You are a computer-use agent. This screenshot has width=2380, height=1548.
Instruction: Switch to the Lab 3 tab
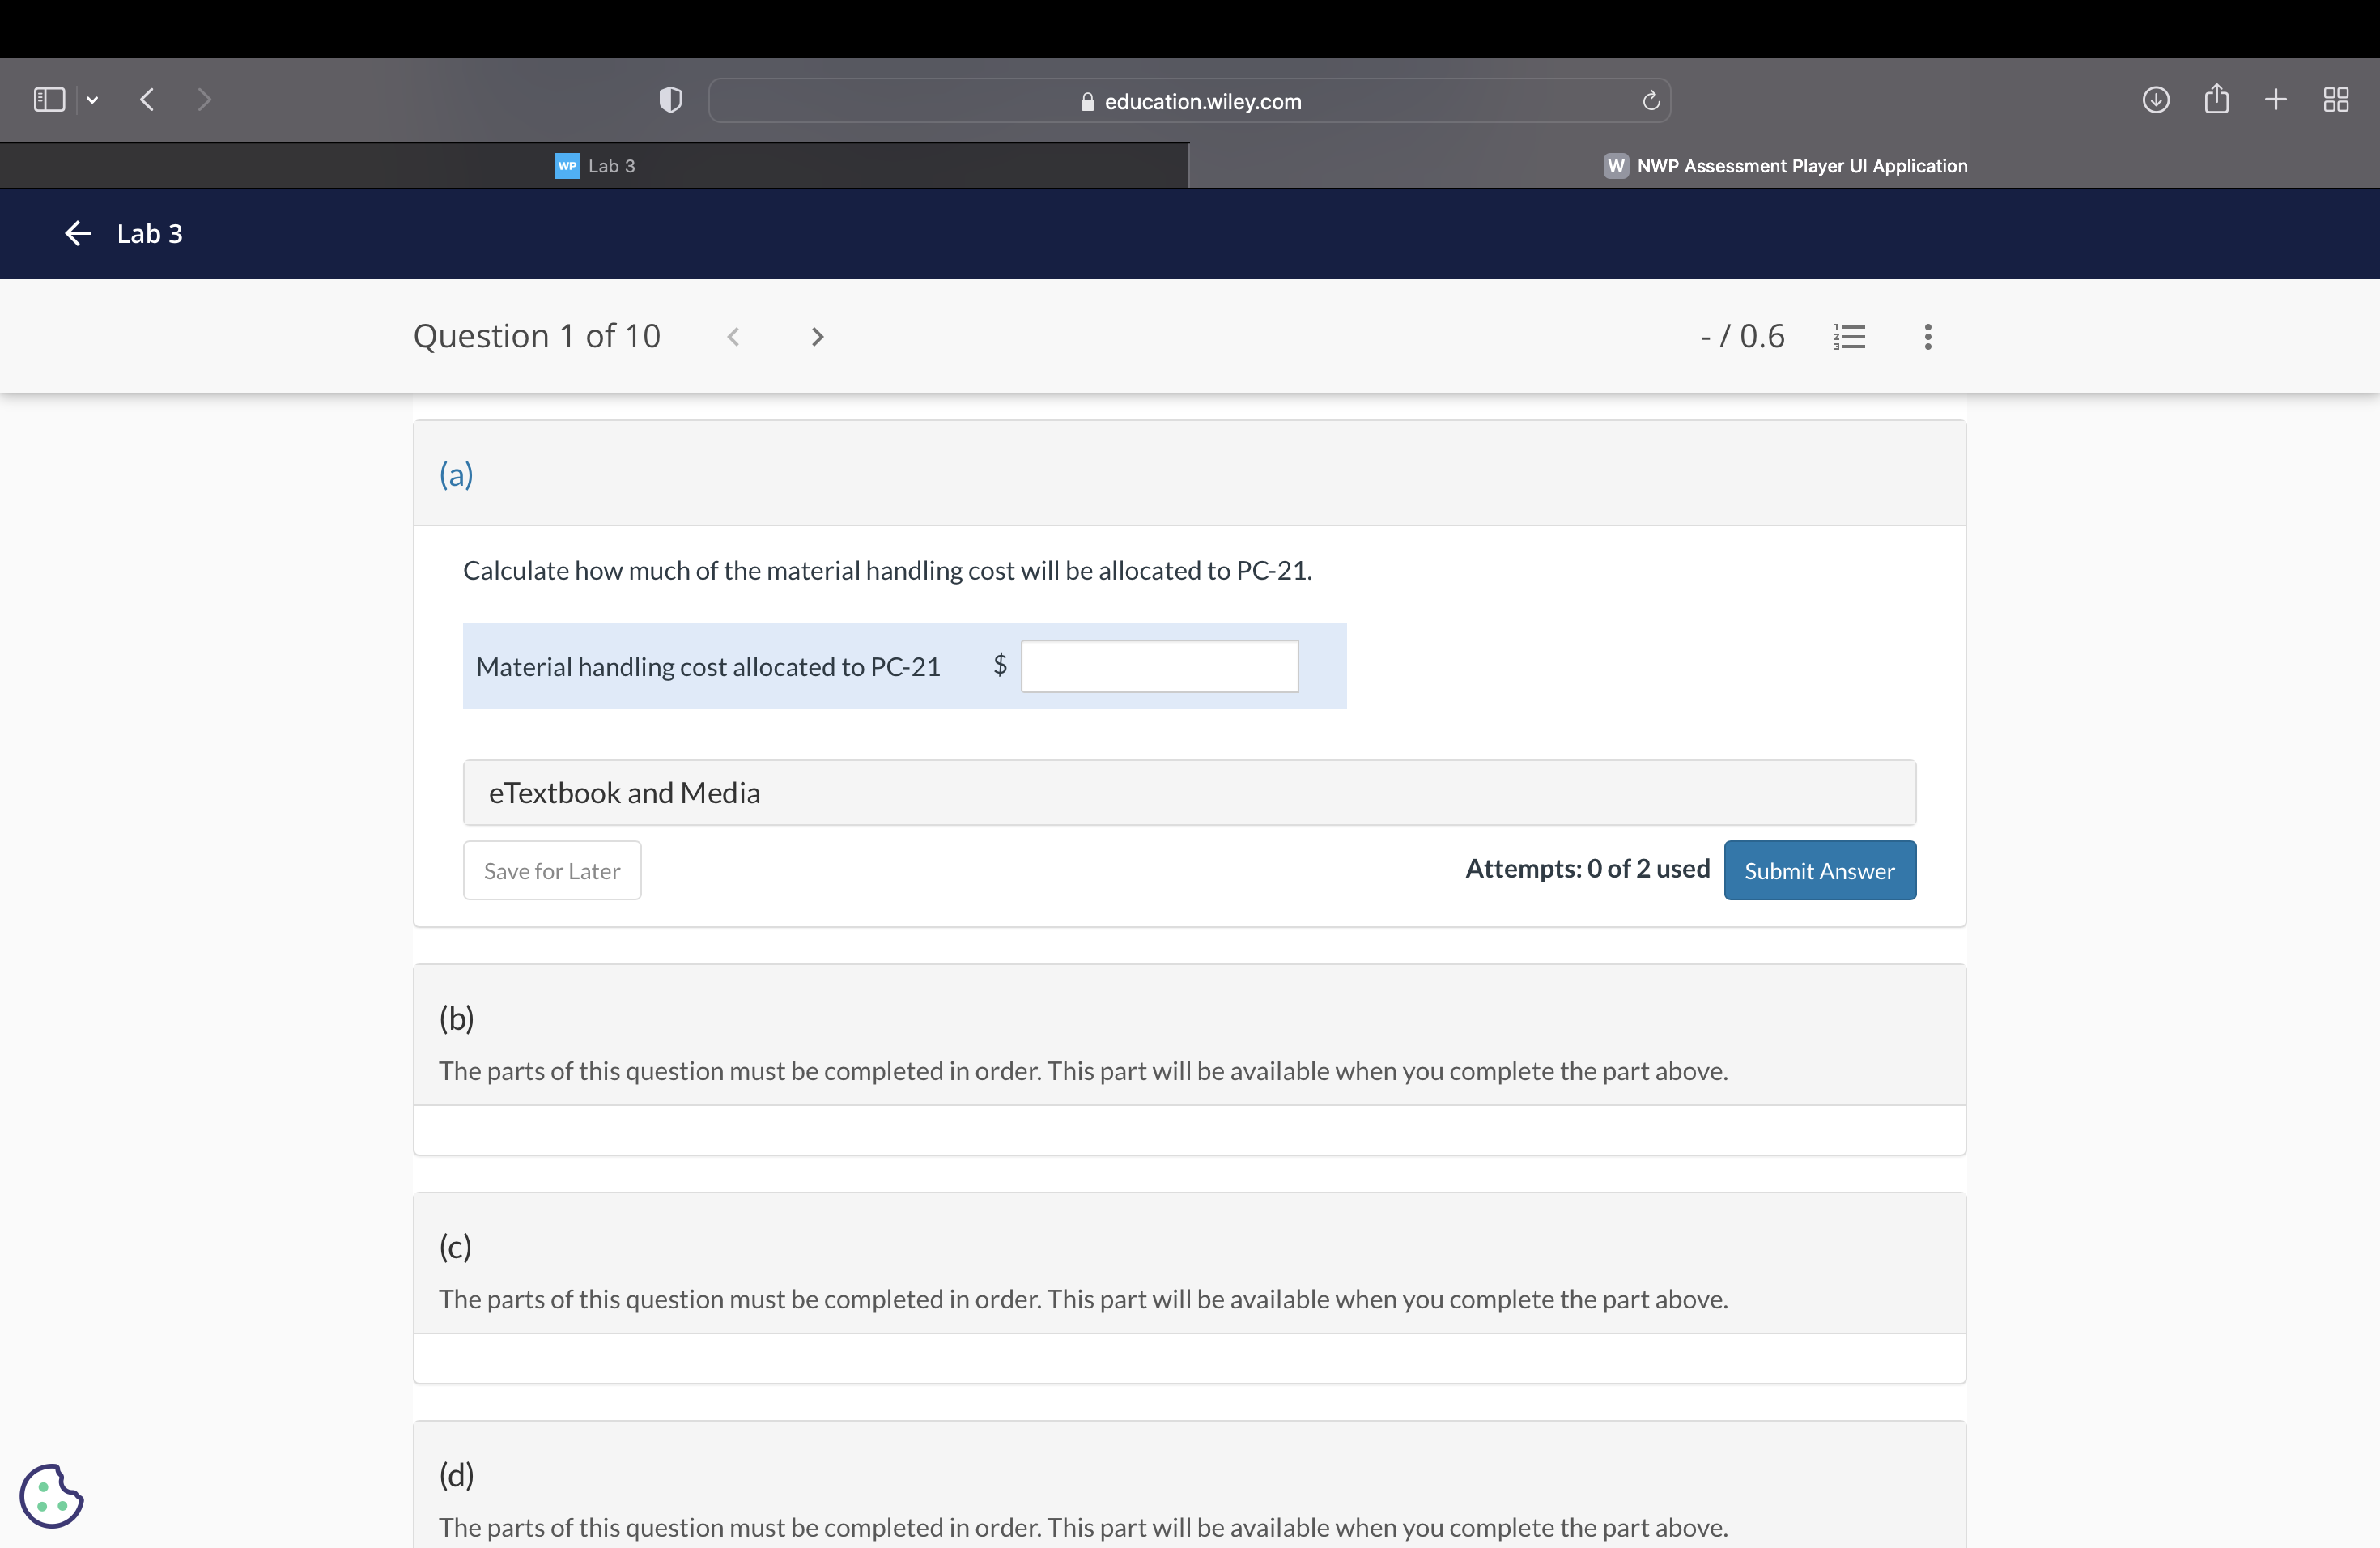coord(595,166)
